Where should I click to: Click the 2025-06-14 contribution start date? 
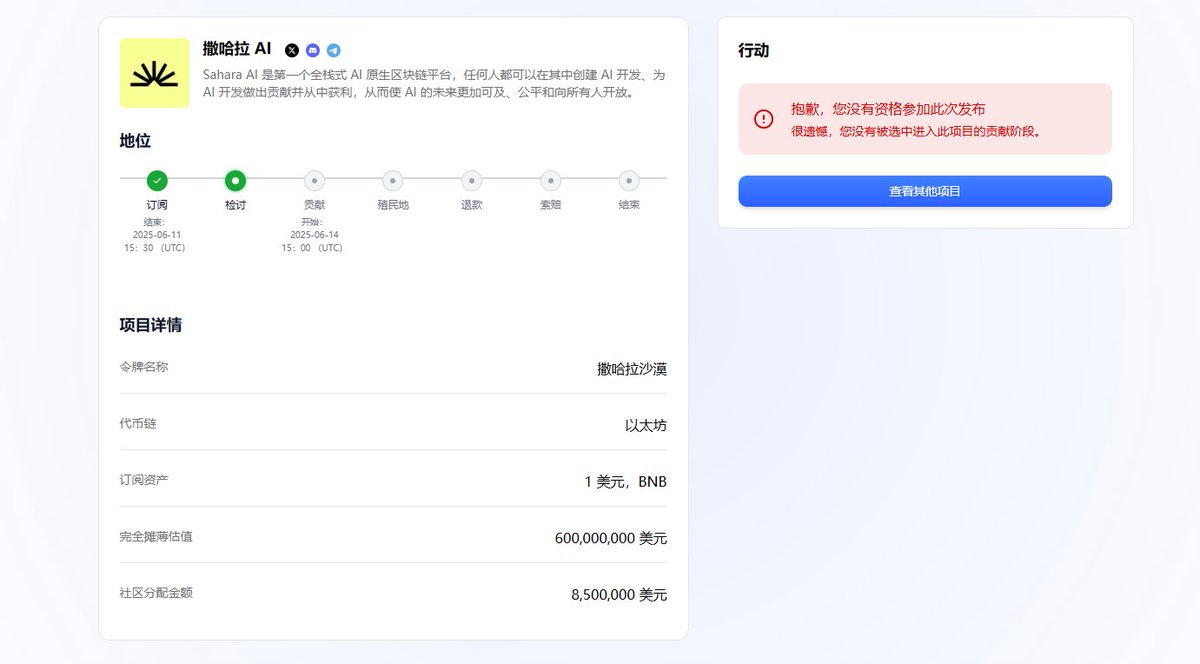coord(314,234)
